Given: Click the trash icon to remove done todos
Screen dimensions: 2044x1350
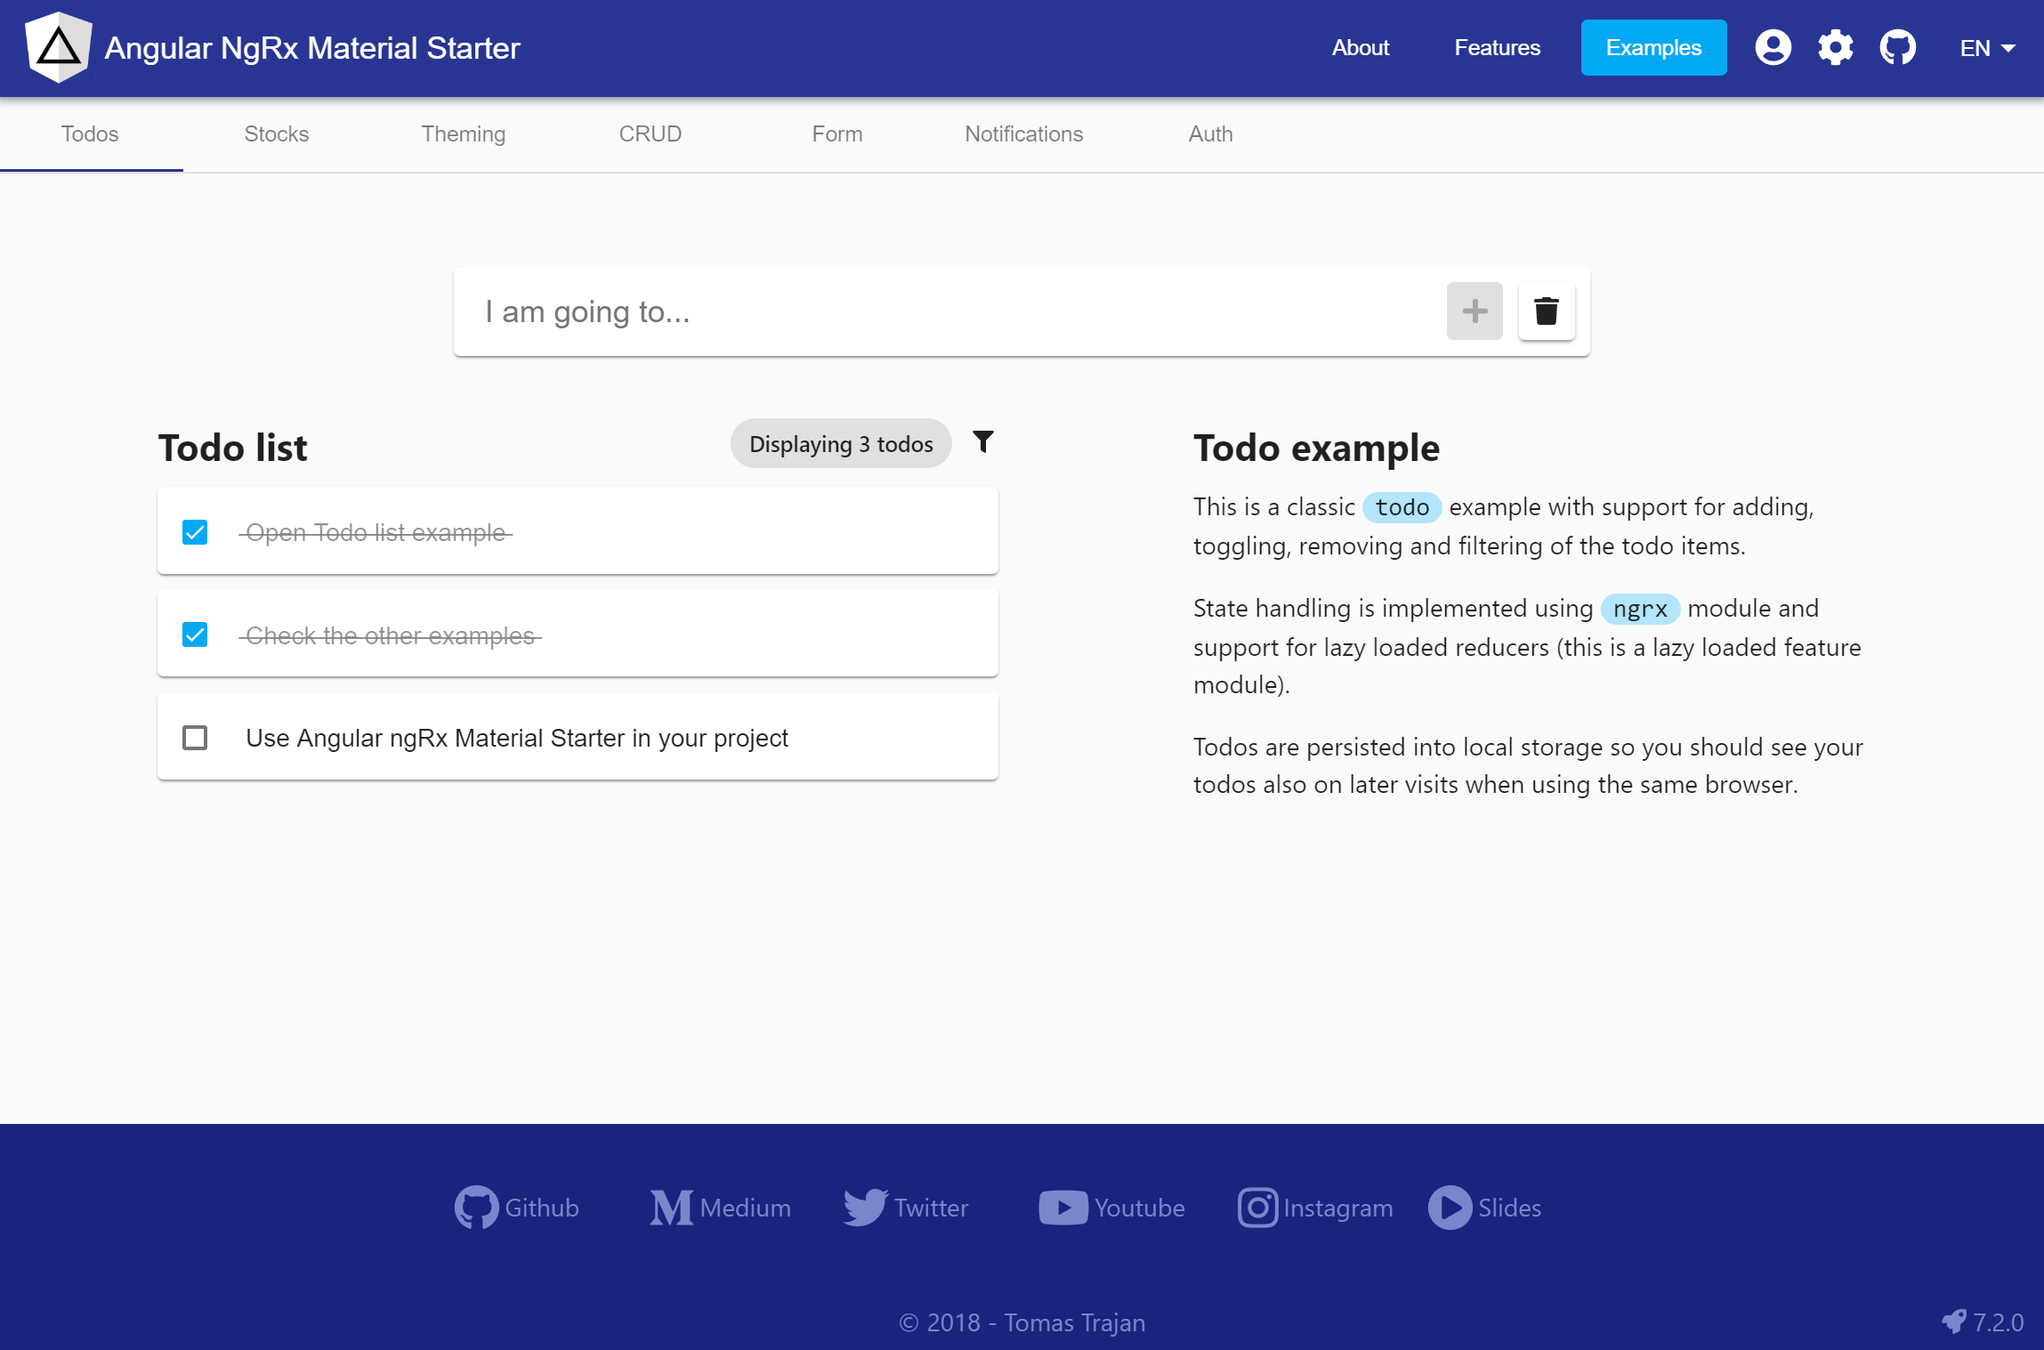Looking at the screenshot, I should pyautogui.click(x=1546, y=311).
